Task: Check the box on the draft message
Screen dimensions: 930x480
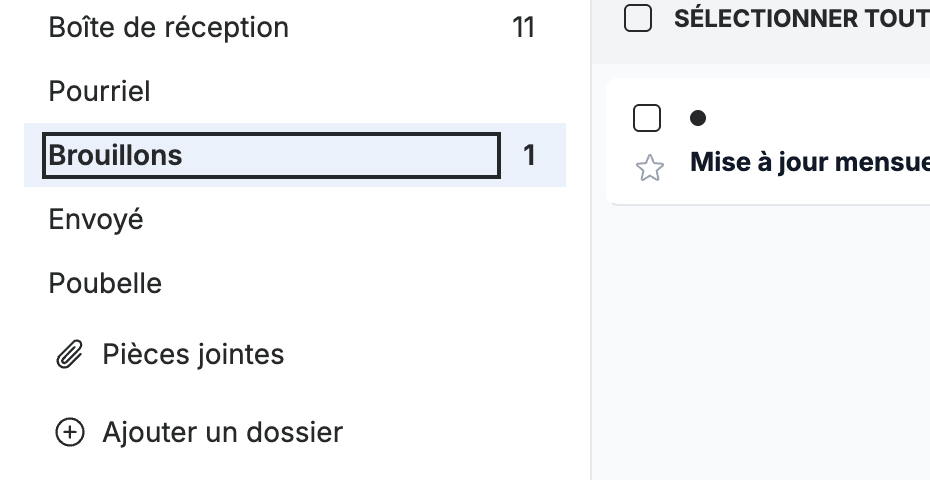Action: 646,117
